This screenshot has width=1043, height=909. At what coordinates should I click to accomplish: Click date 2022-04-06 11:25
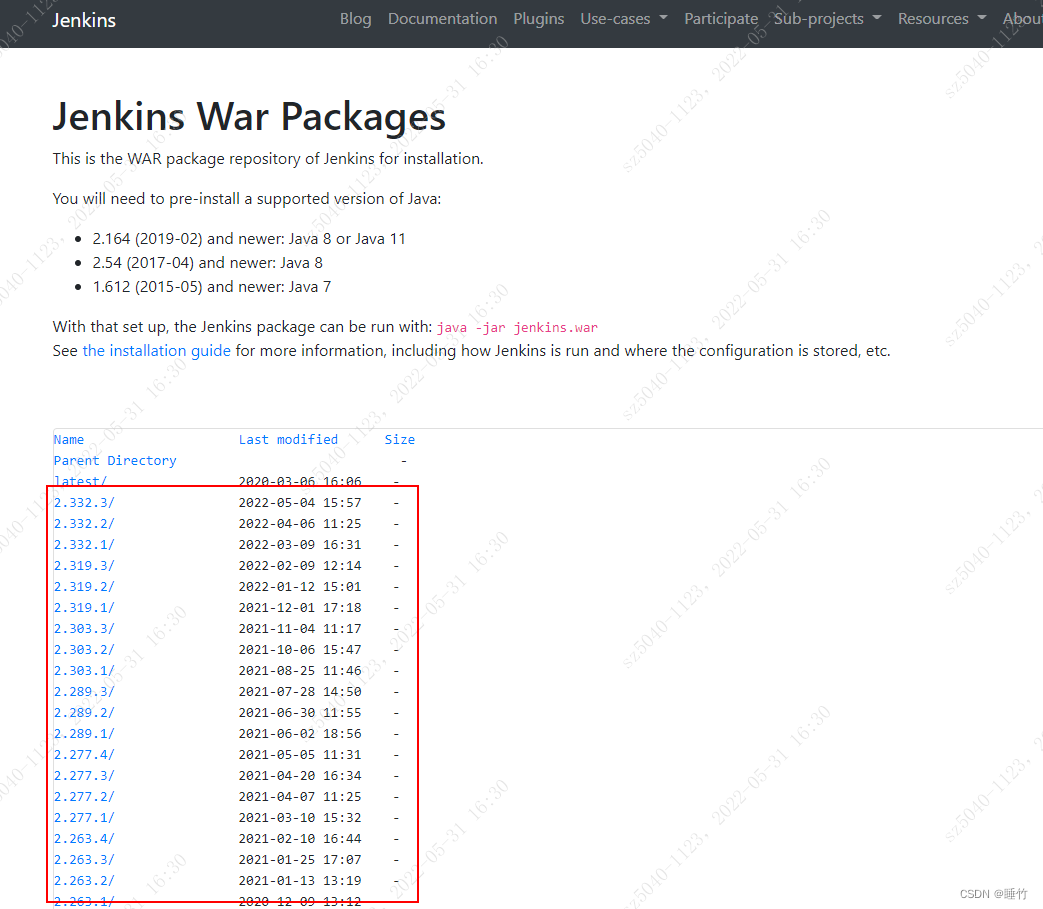300,524
